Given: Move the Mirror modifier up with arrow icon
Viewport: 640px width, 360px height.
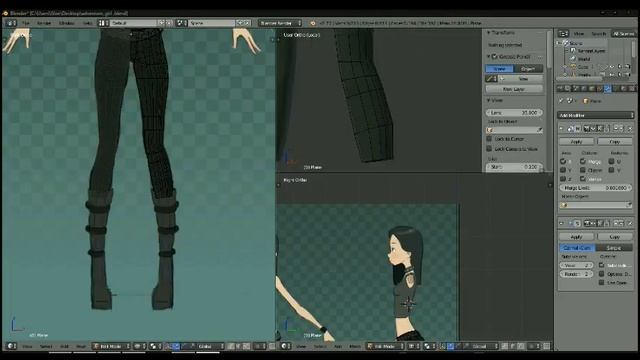Looking at the screenshot, I should (616, 129).
